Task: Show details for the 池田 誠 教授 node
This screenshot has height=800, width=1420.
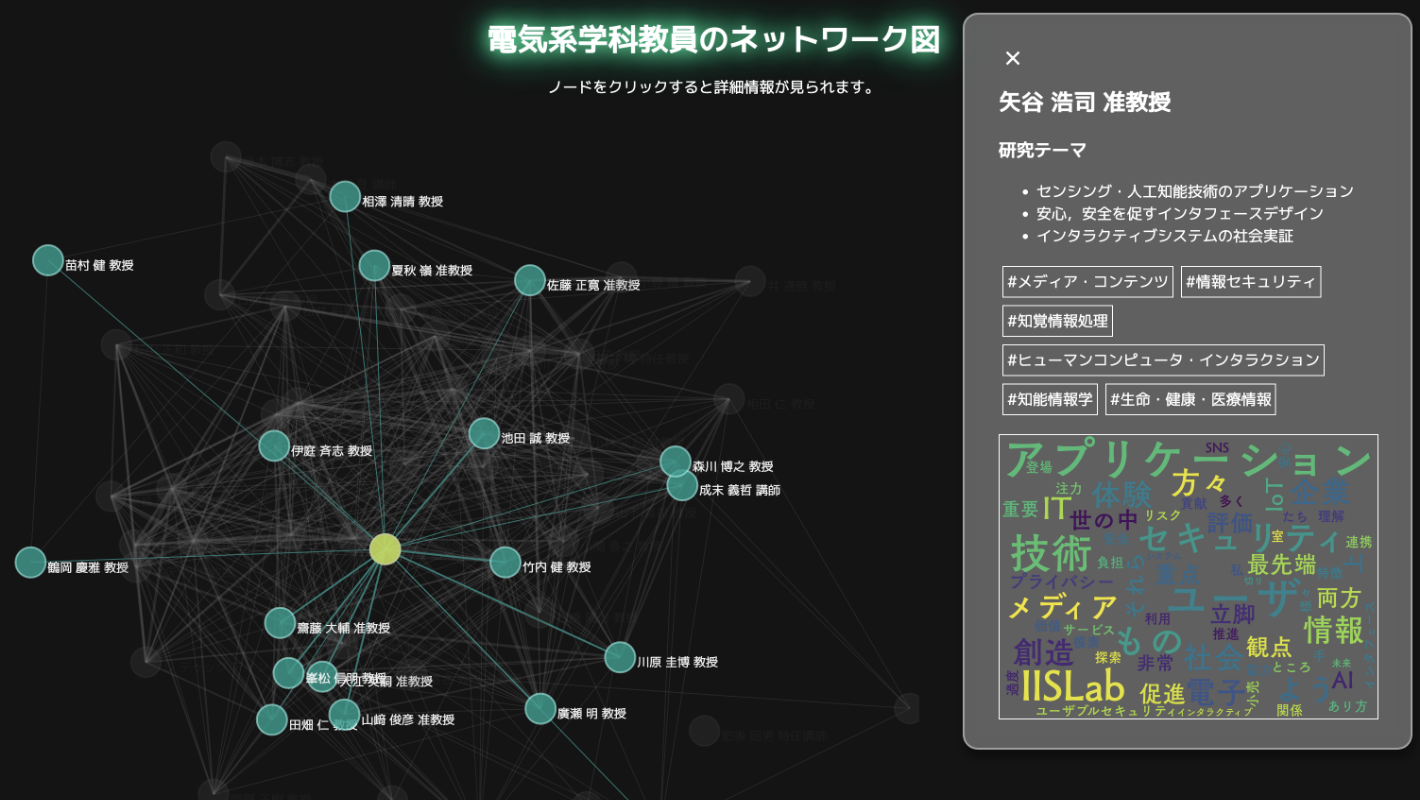Action: (x=484, y=434)
